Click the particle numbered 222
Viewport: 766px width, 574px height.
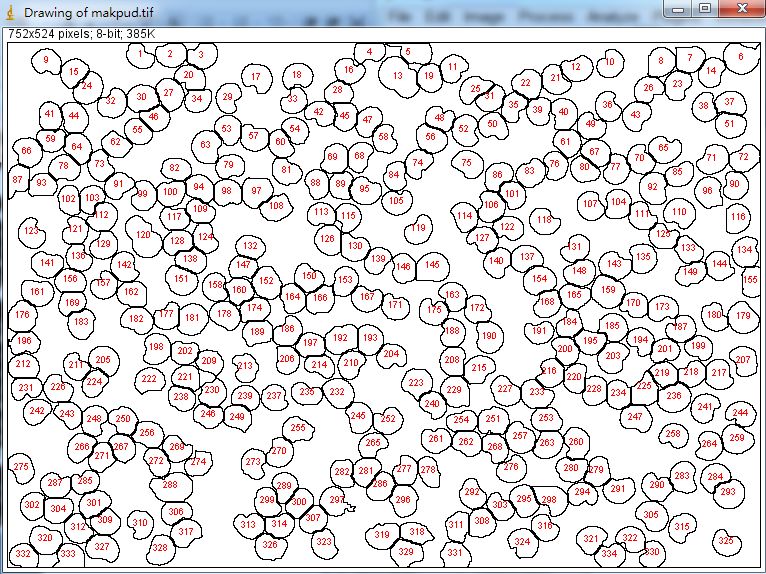click(149, 379)
